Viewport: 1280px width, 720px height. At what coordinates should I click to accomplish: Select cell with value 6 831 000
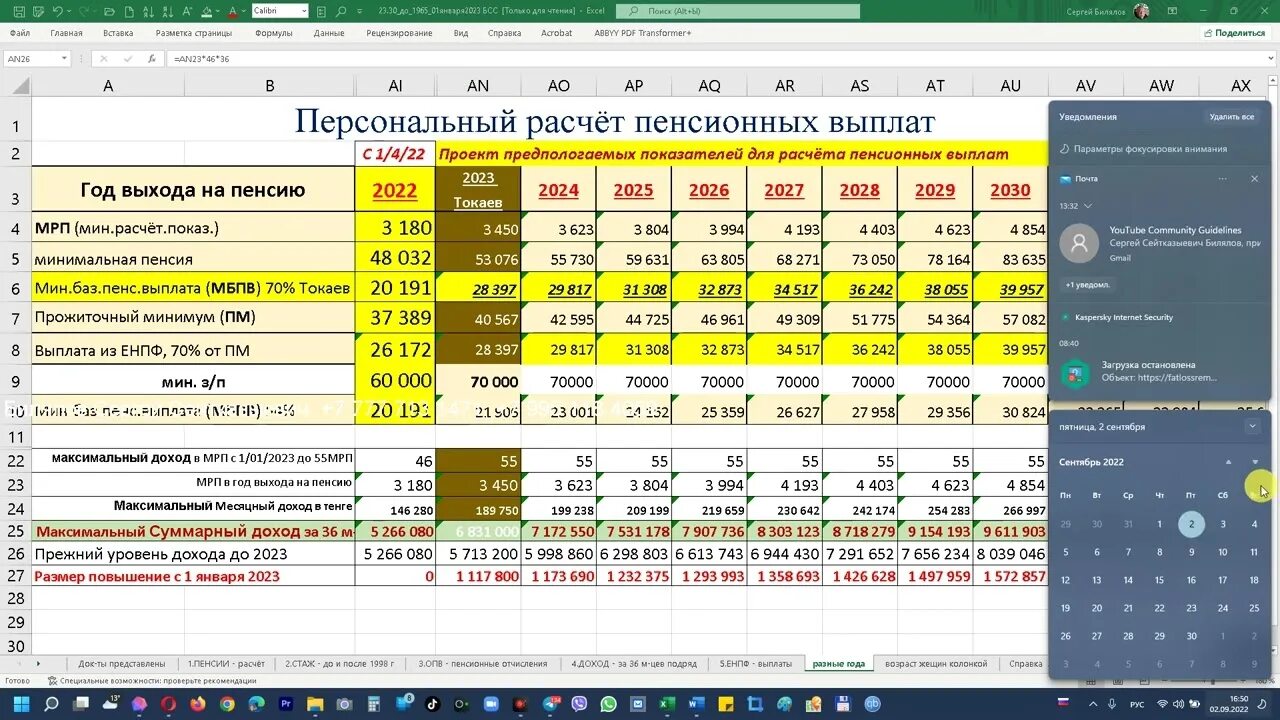(478, 532)
